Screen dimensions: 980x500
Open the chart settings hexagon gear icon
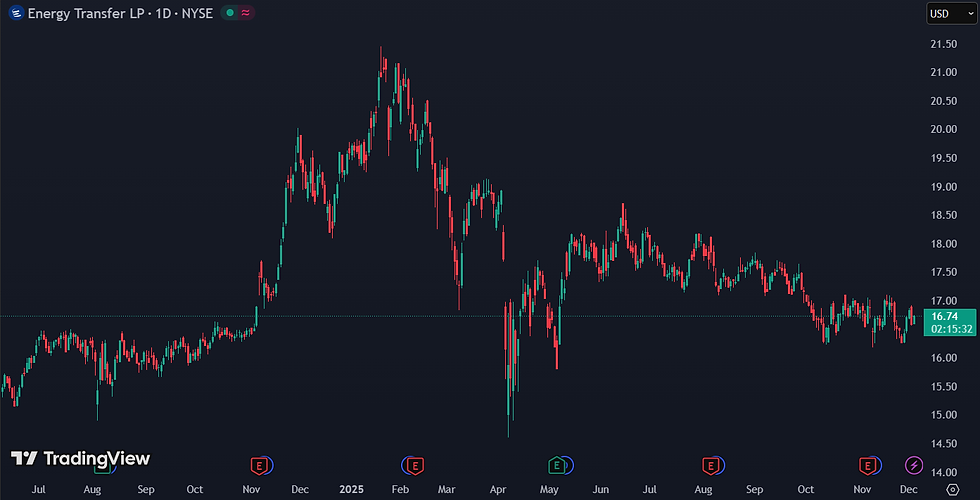pyautogui.click(x=952, y=489)
